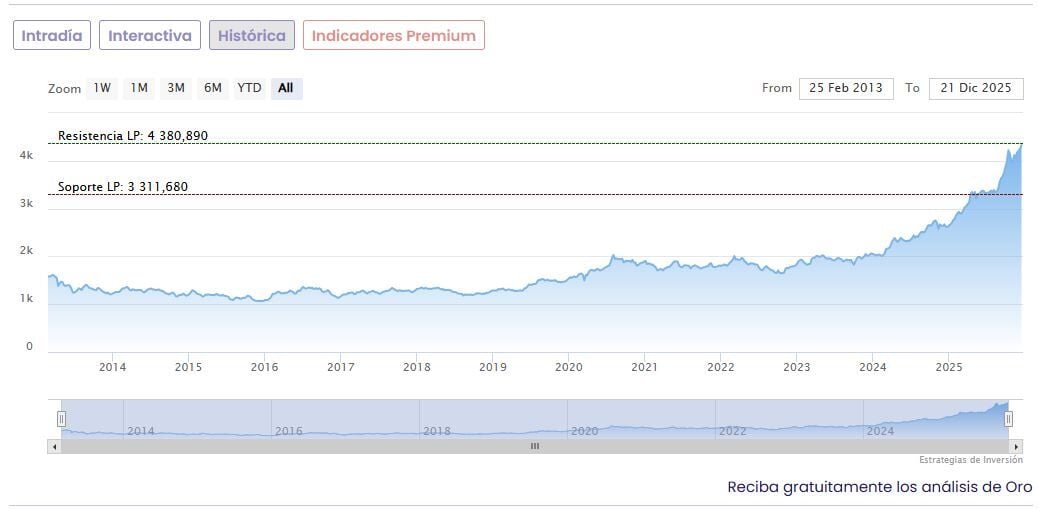
Task: Edit the To date field
Action: 976,88
